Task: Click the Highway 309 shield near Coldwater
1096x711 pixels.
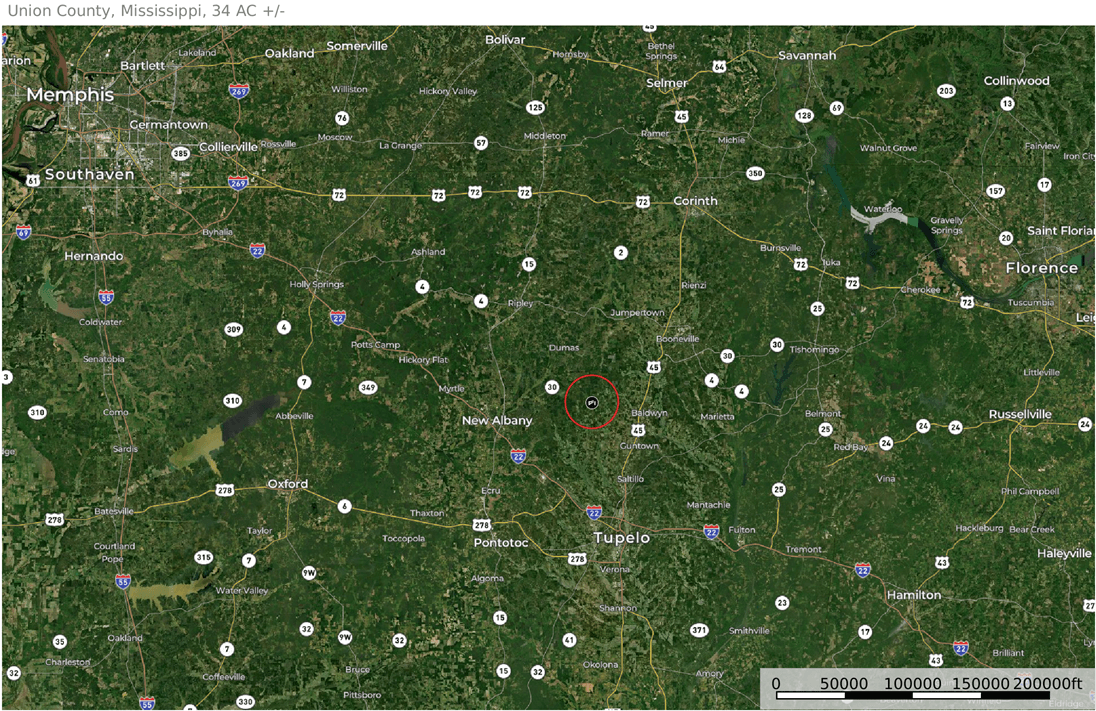Action: (234, 329)
